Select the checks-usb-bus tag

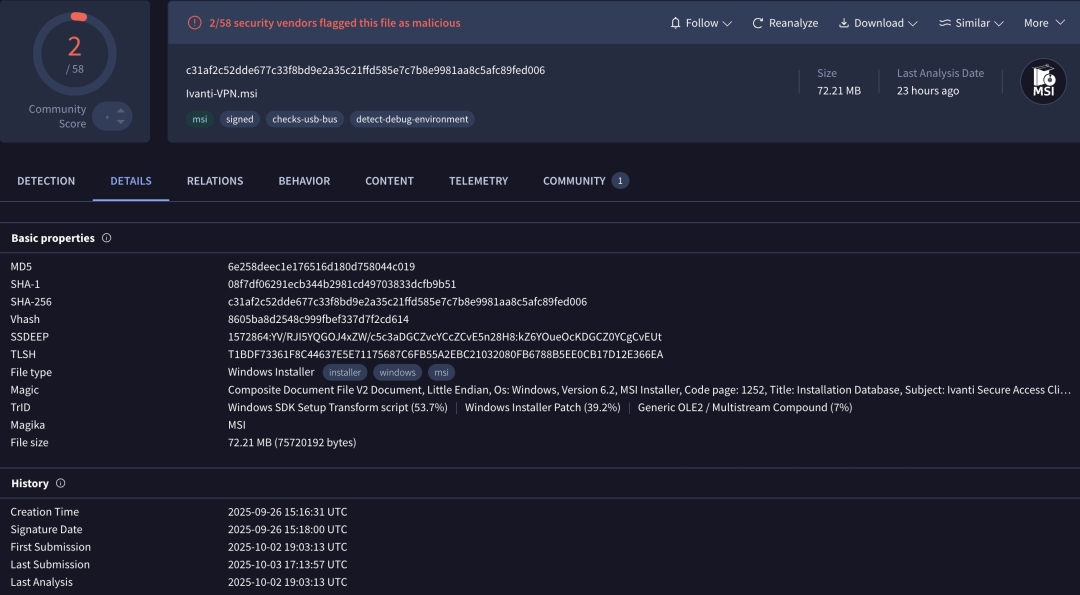pyautogui.click(x=304, y=119)
